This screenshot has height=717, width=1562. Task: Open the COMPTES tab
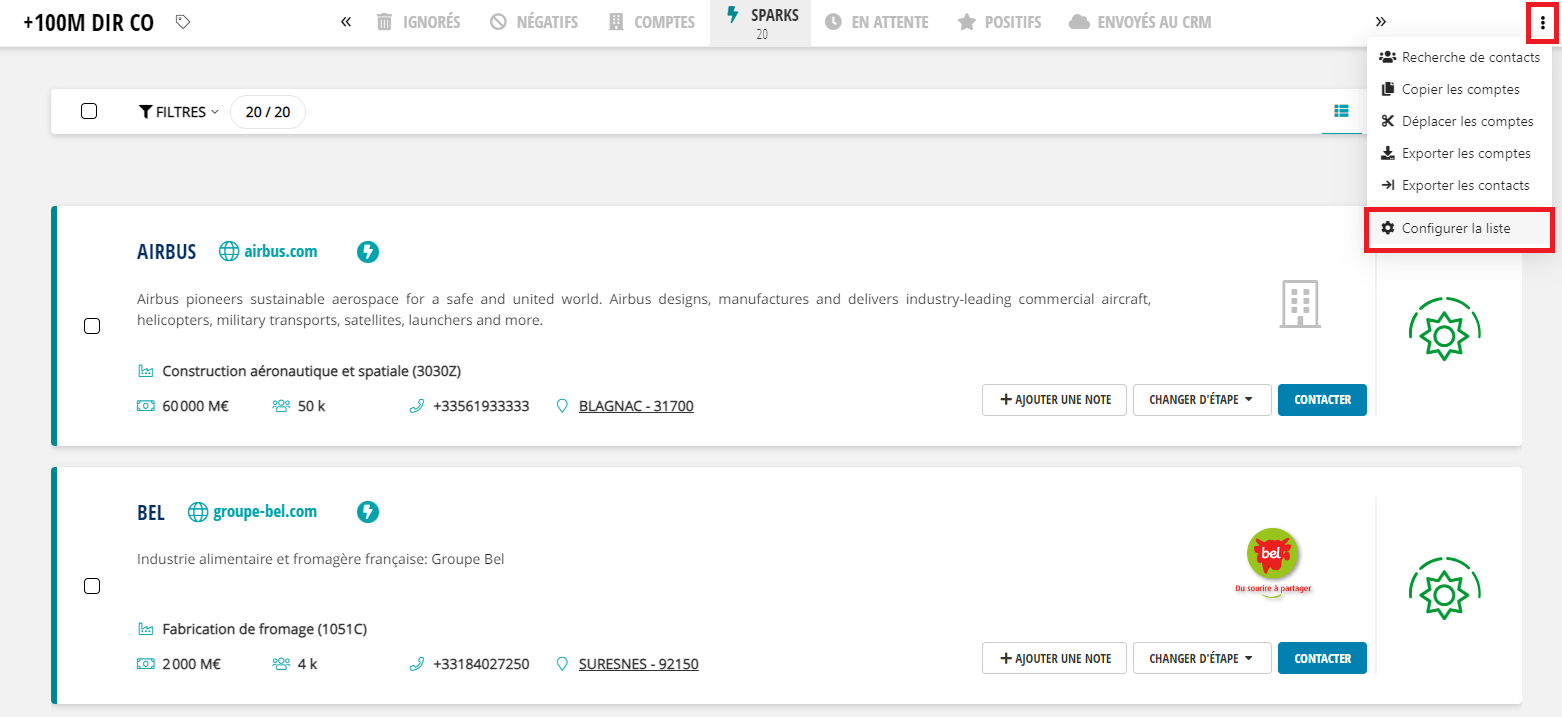point(651,22)
